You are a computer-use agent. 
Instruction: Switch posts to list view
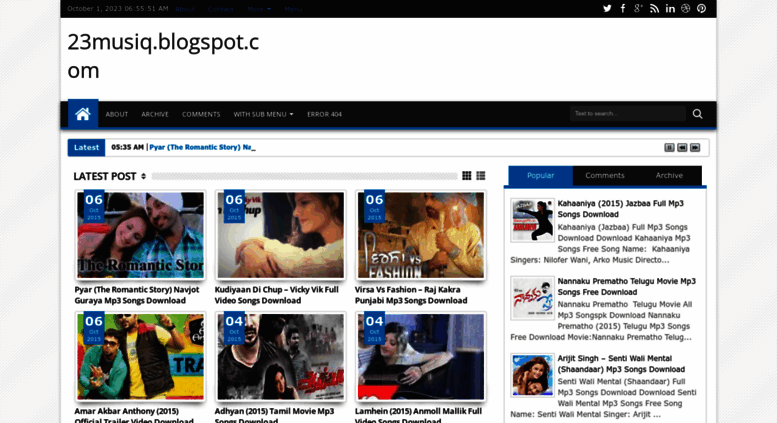tap(481, 176)
